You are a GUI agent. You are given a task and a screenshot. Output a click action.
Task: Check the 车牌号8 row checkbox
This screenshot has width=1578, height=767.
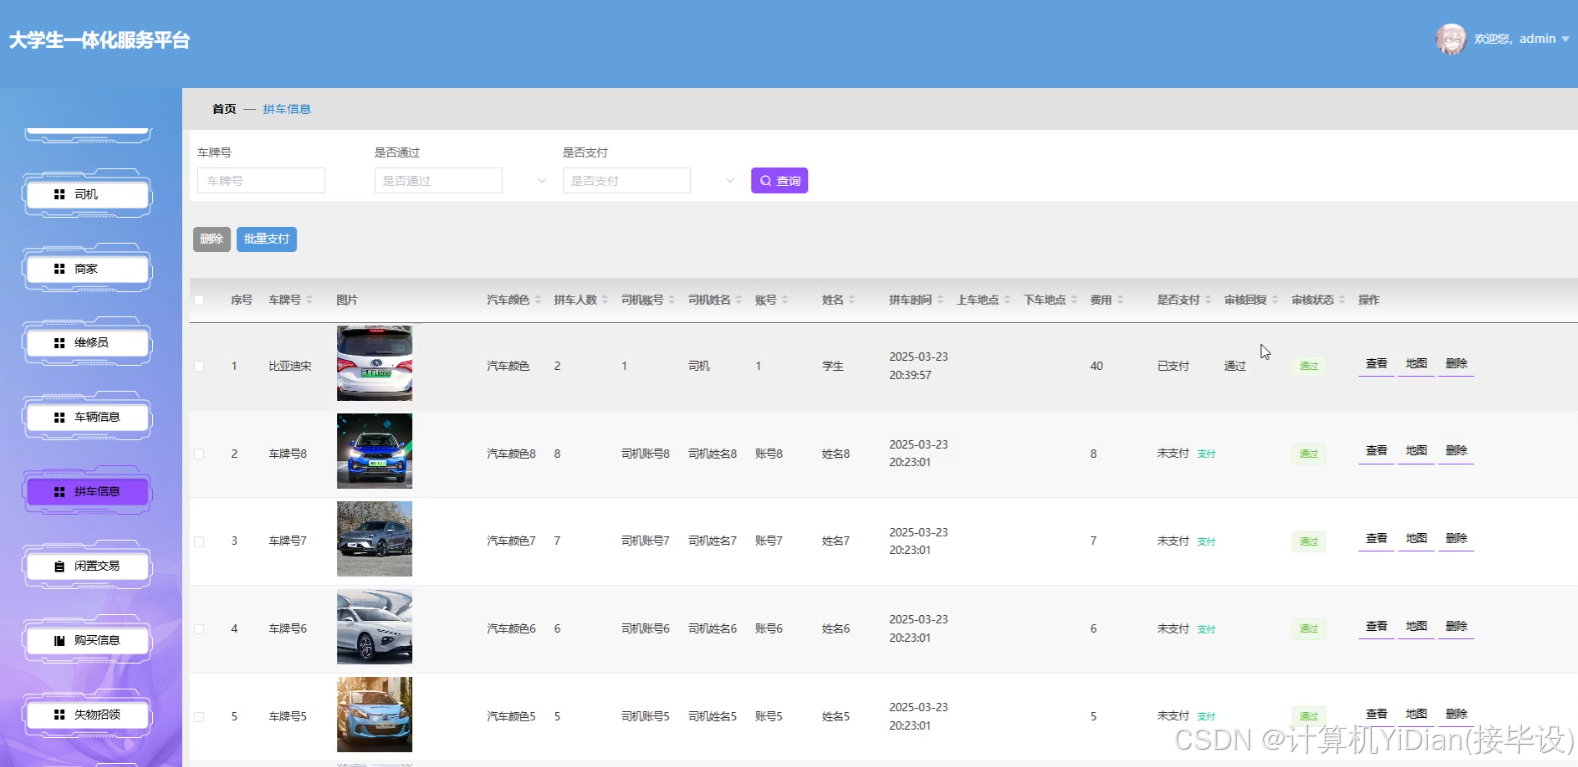(x=199, y=454)
